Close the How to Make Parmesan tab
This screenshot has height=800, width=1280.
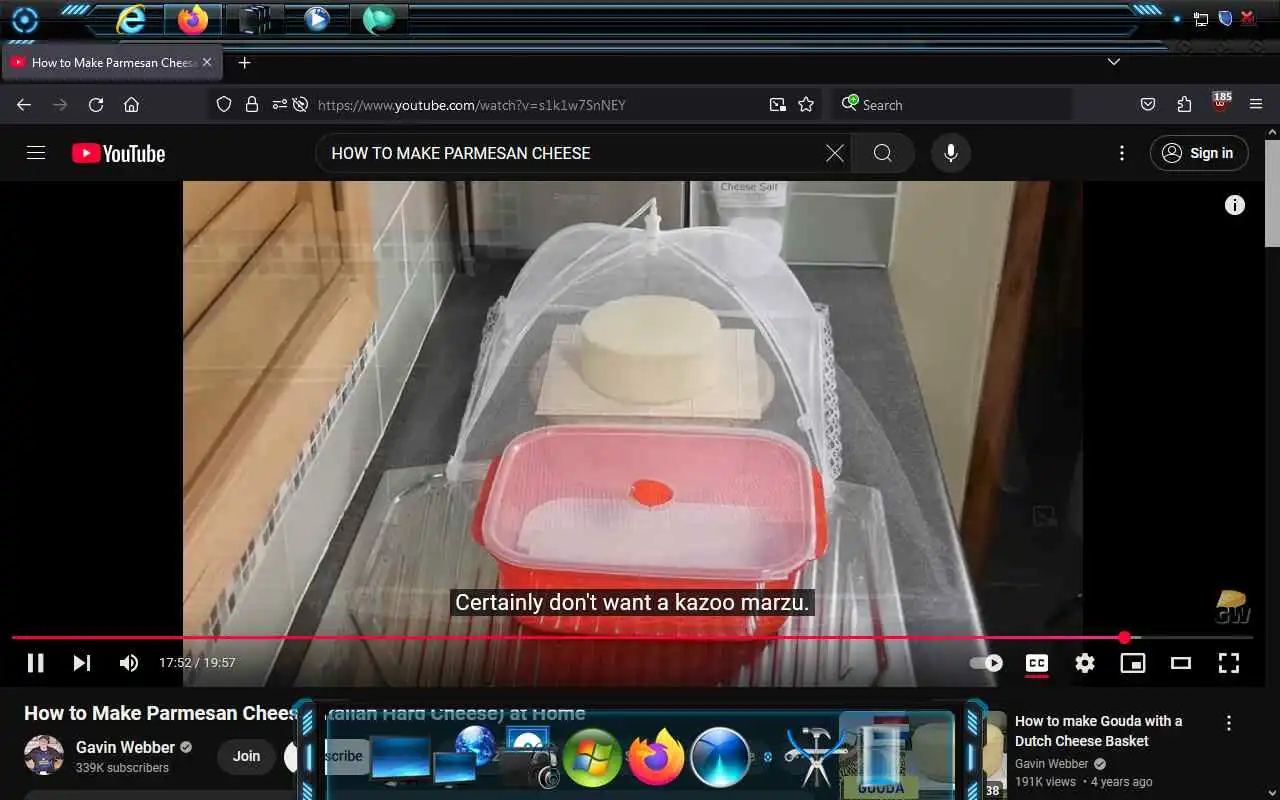tap(207, 62)
